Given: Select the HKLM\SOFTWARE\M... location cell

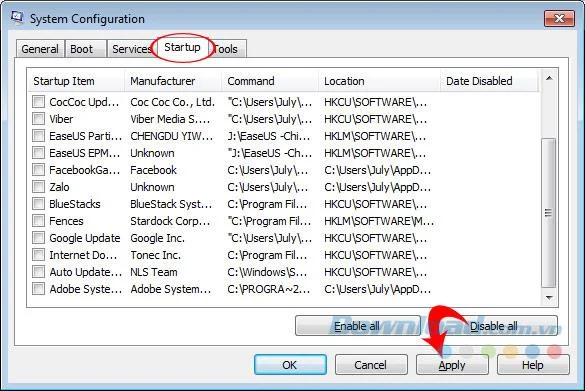Looking at the screenshot, I should tap(379, 221).
